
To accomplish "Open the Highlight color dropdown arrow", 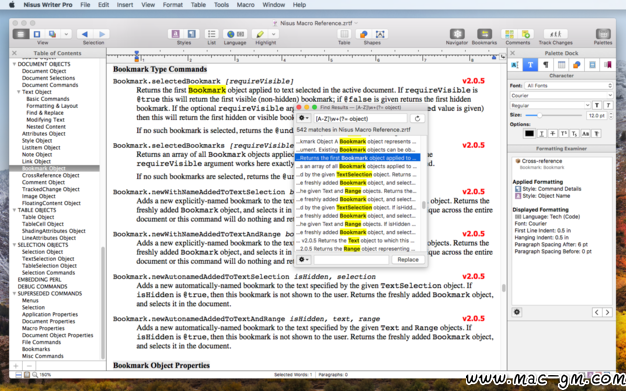I will [x=273, y=34].
